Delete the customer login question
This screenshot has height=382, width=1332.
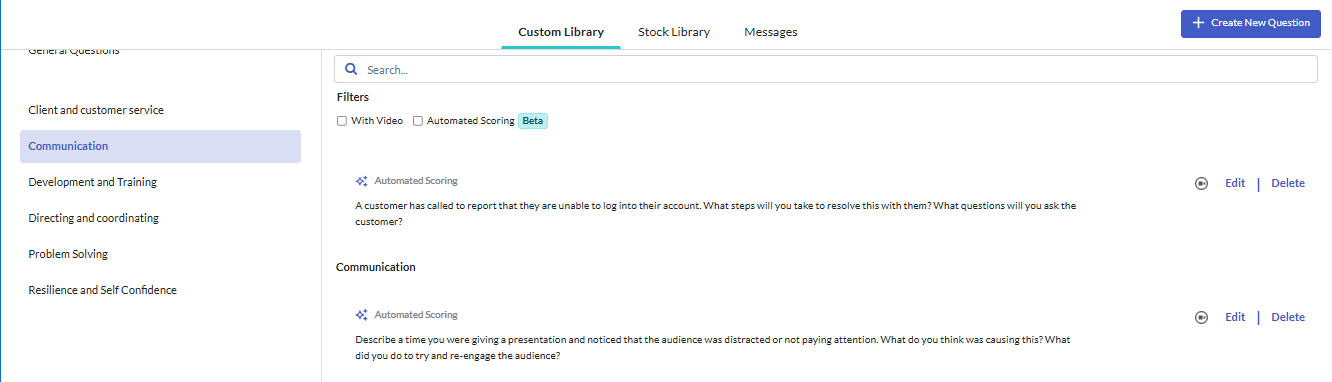(x=1288, y=183)
